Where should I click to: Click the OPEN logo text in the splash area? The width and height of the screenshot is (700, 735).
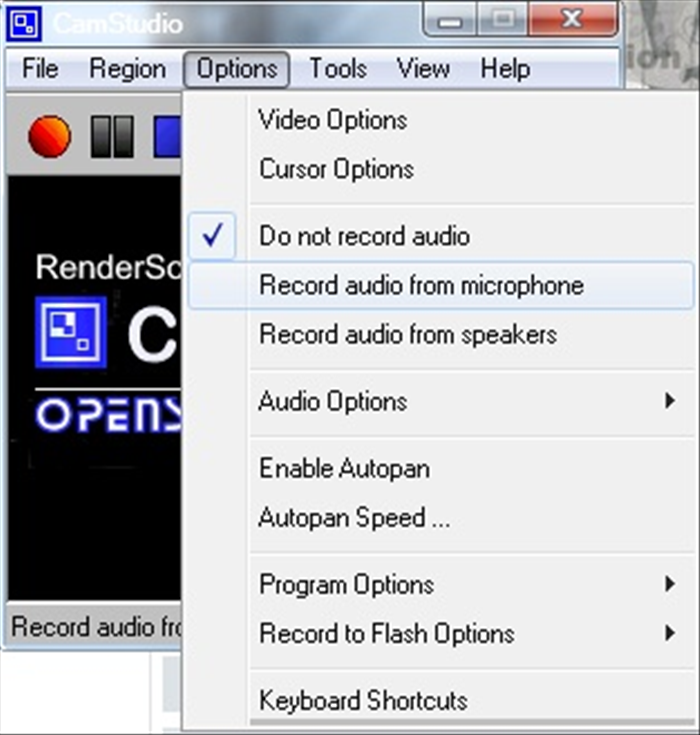point(108,415)
